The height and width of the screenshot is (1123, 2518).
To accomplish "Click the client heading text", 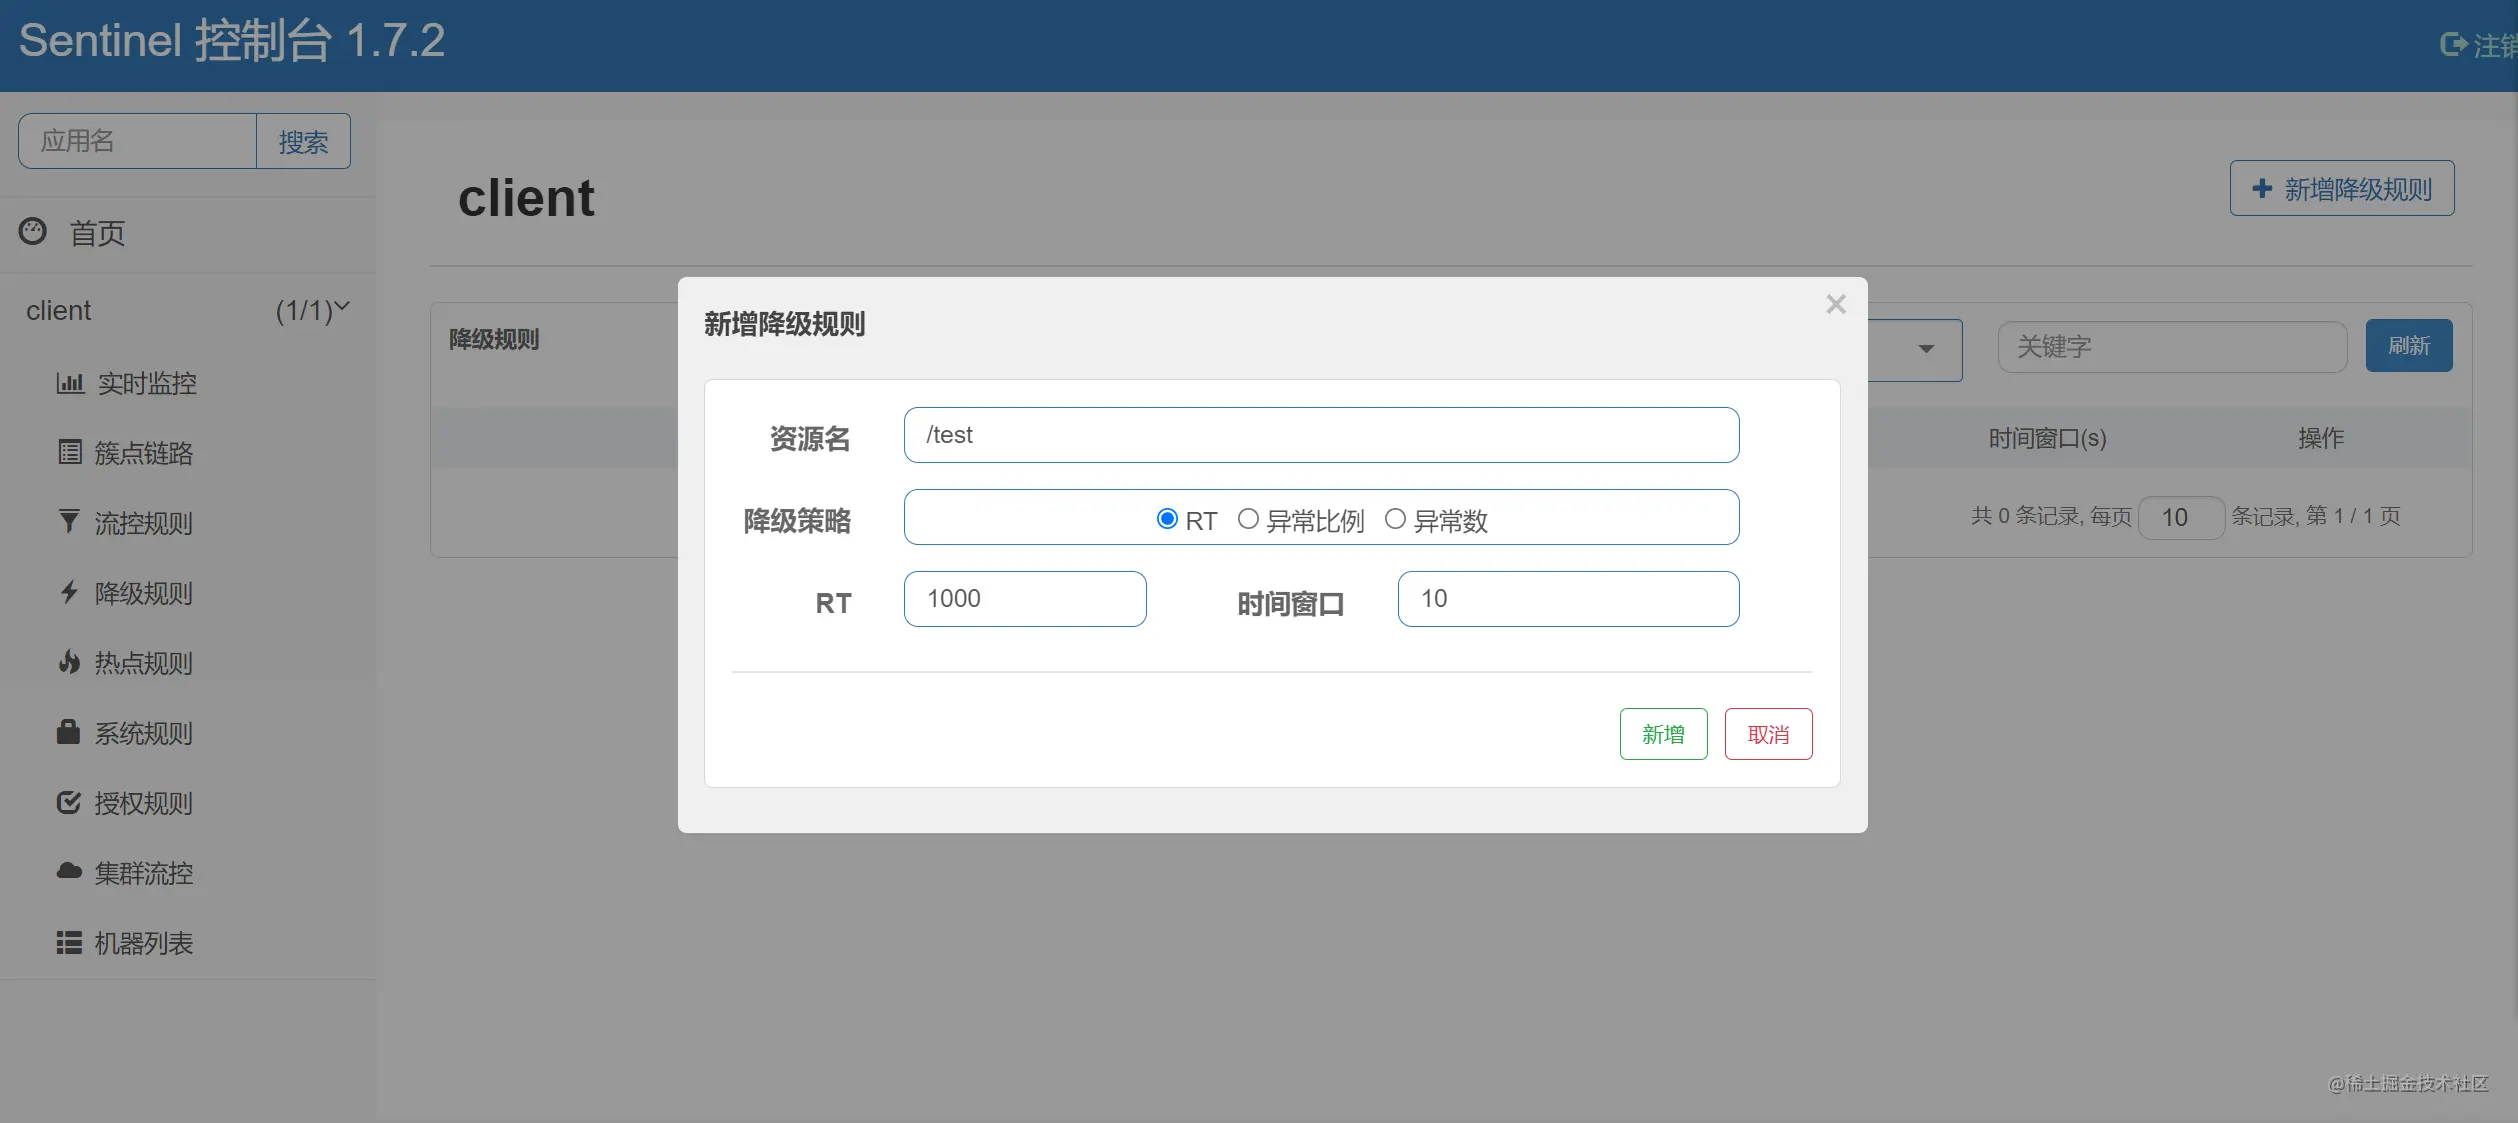I will coord(526,197).
